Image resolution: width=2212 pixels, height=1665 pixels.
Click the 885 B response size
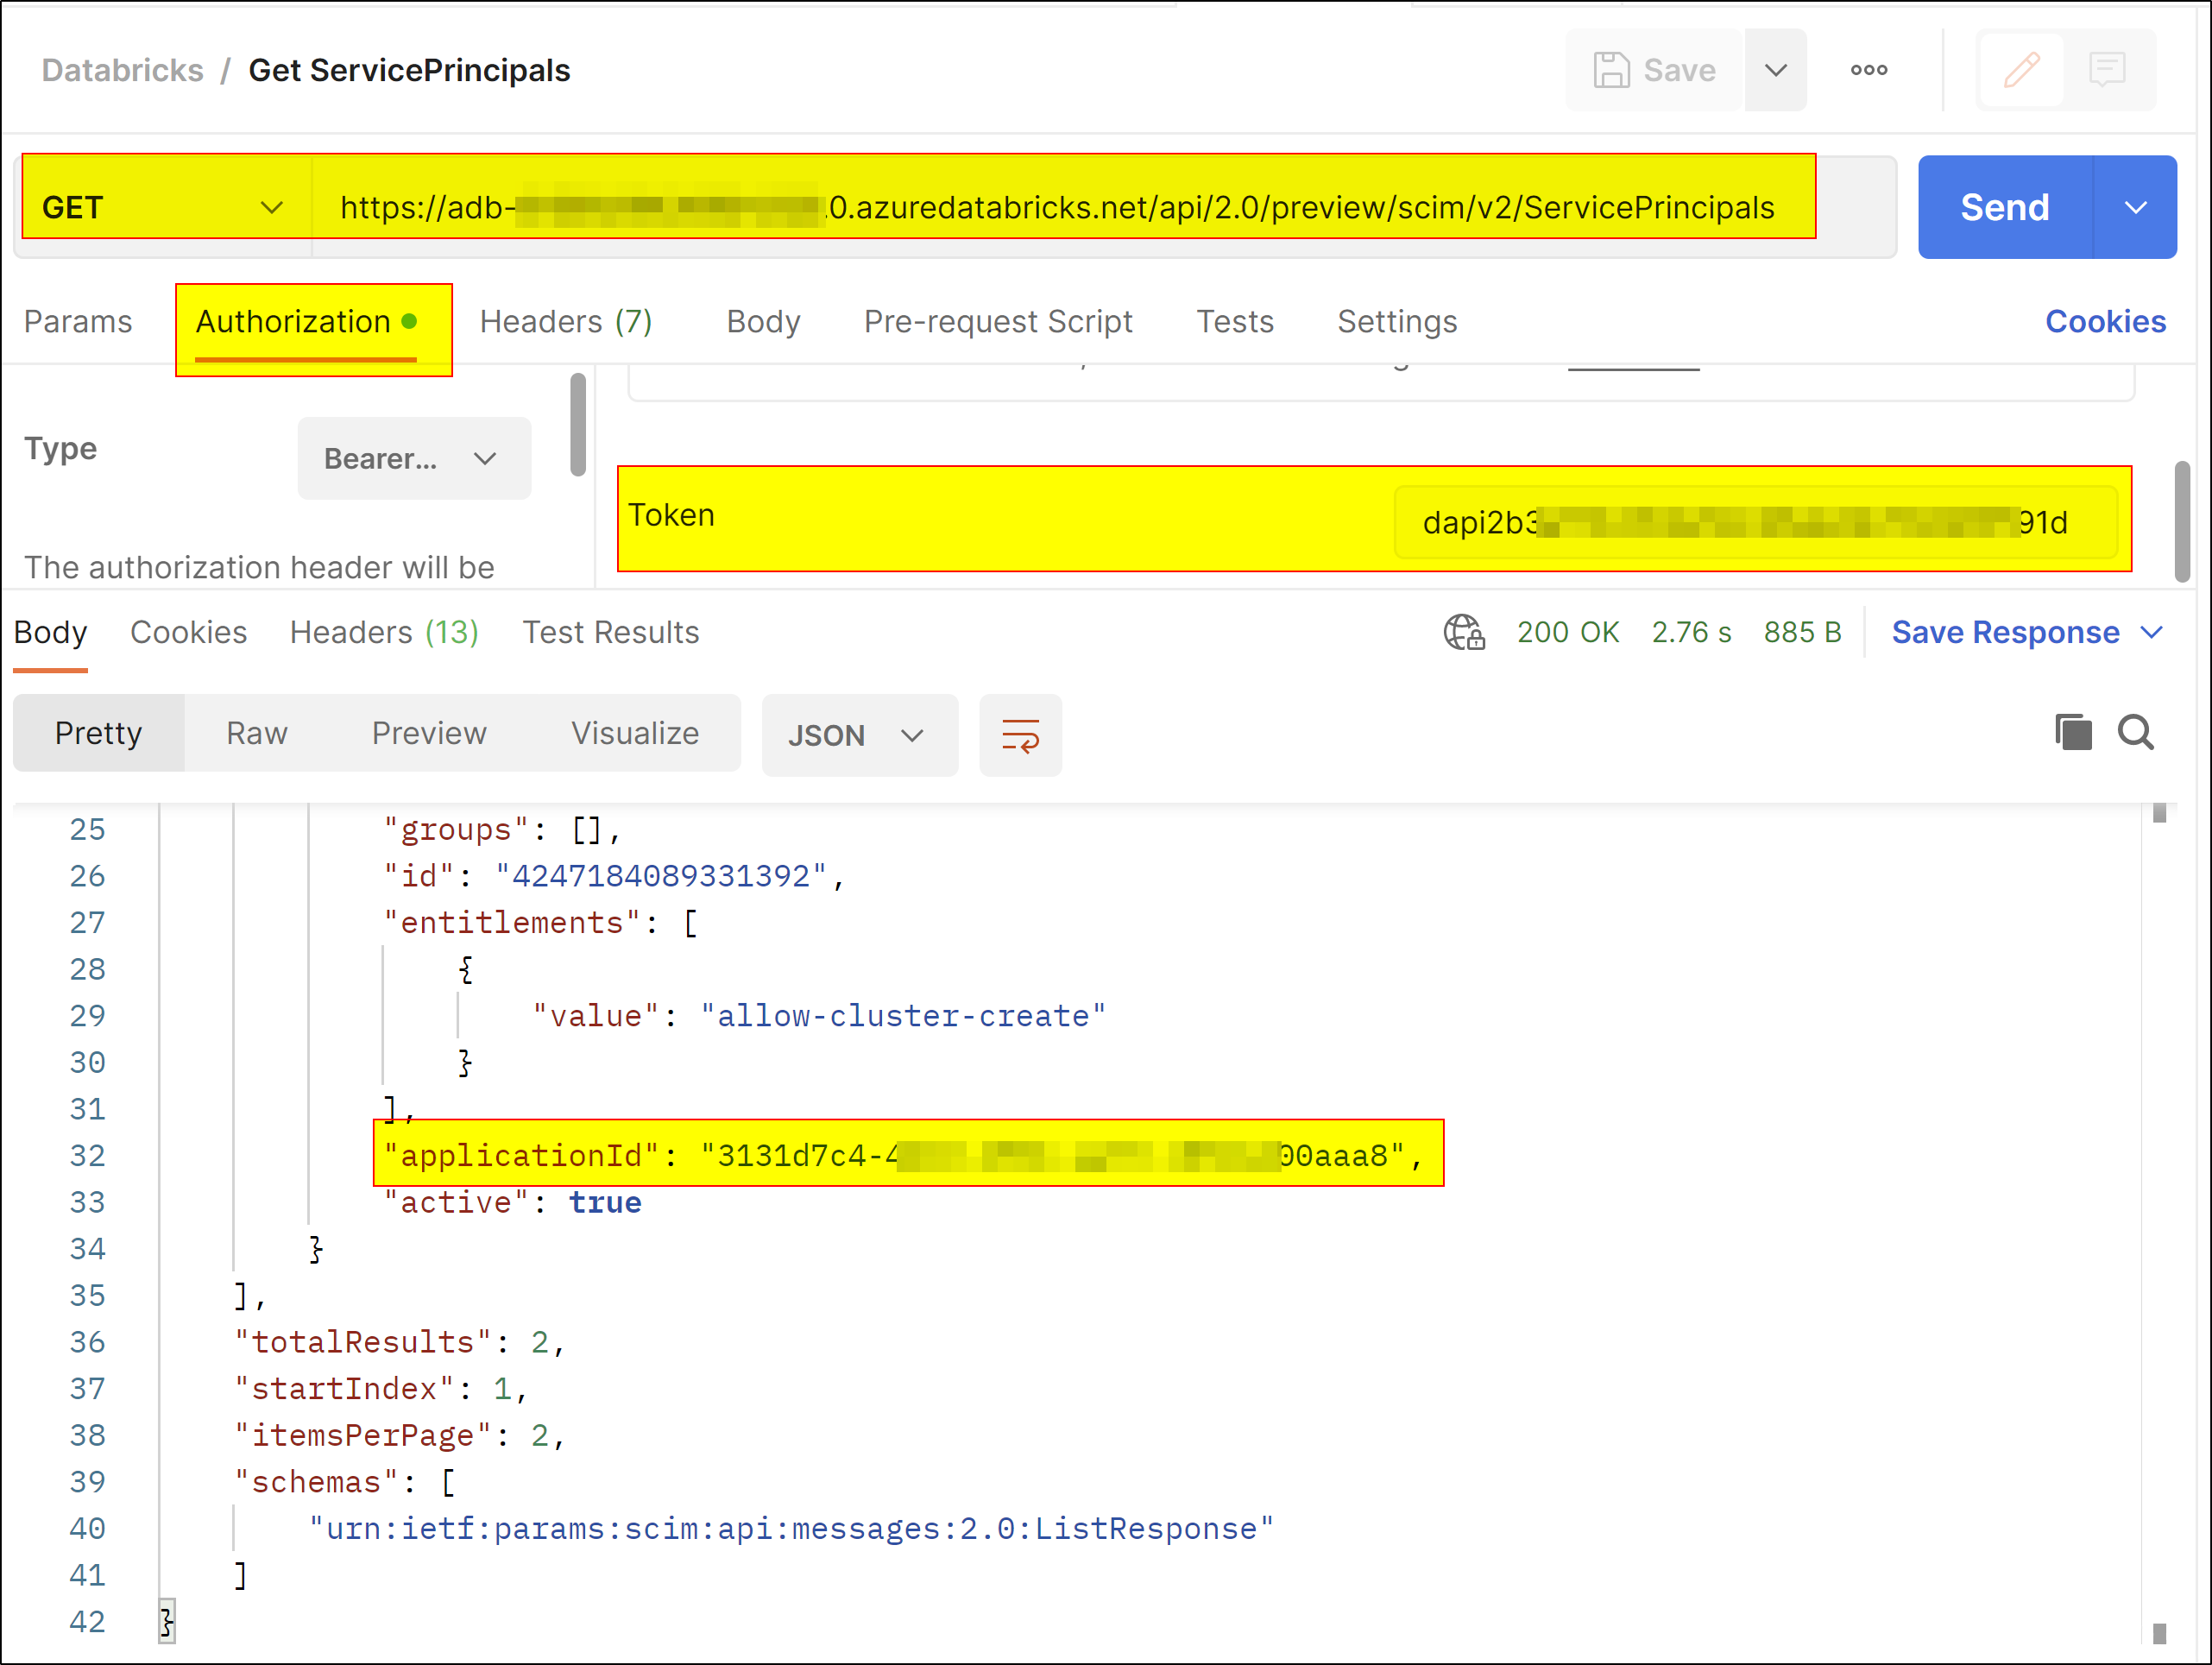1803,633
